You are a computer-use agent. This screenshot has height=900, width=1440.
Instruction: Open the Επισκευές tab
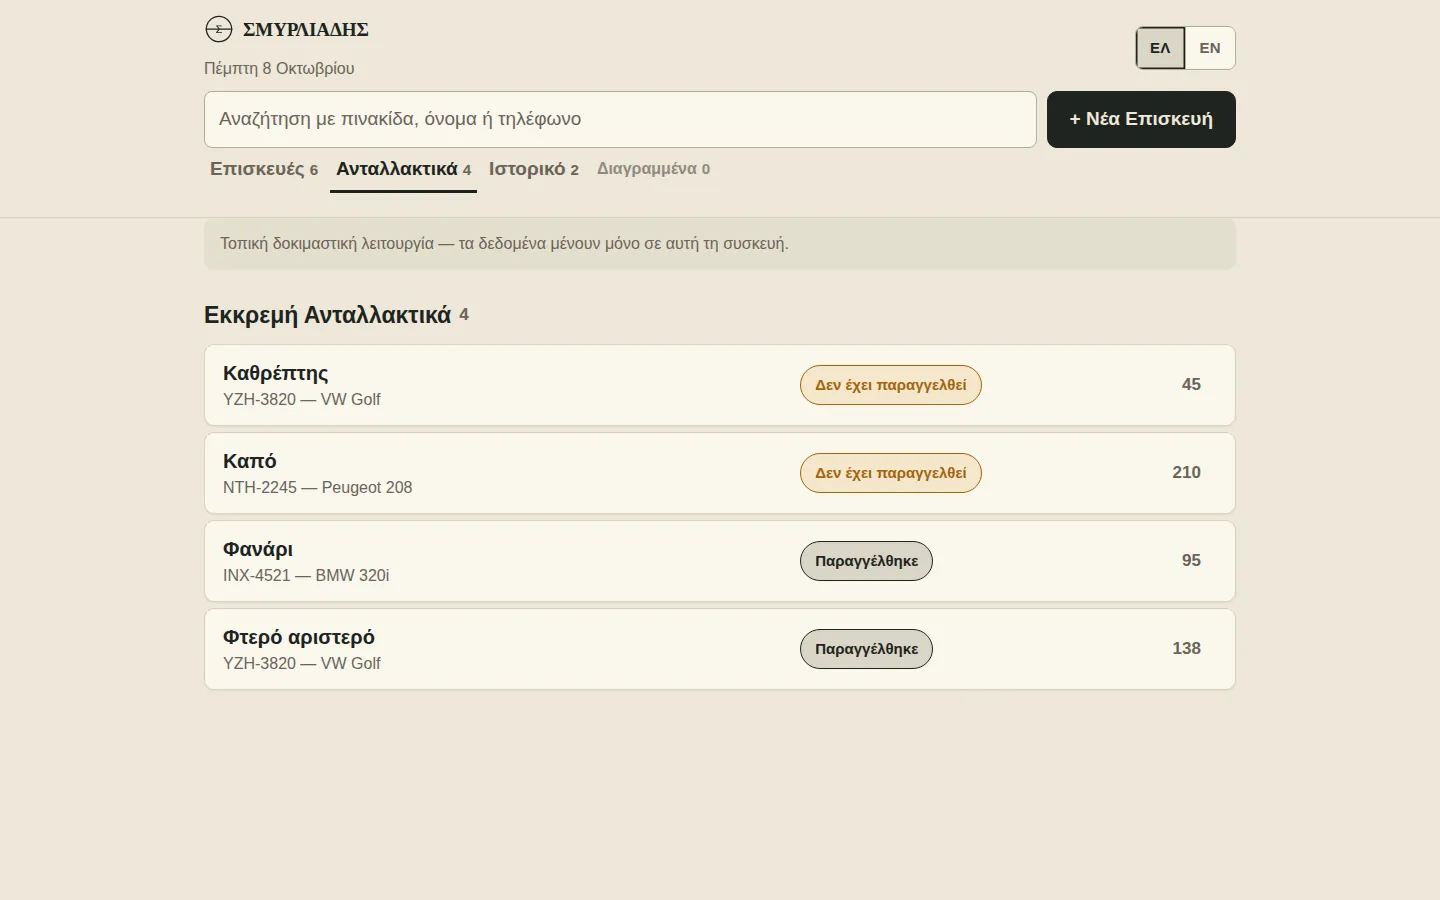click(x=264, y=169)
